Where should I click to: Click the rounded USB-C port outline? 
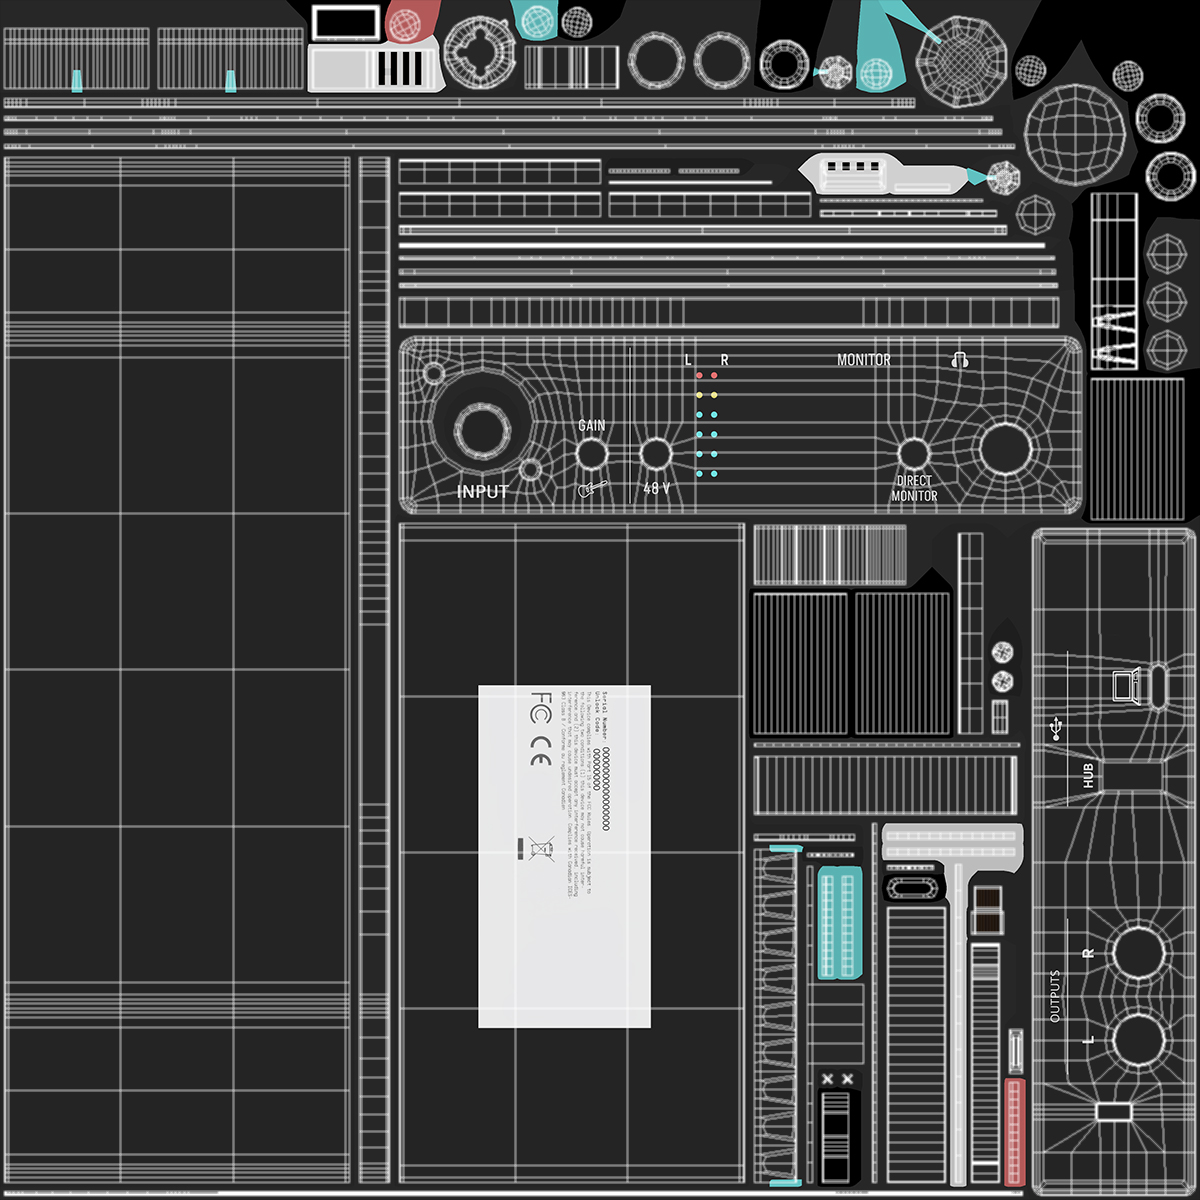tap(1157, 685)
